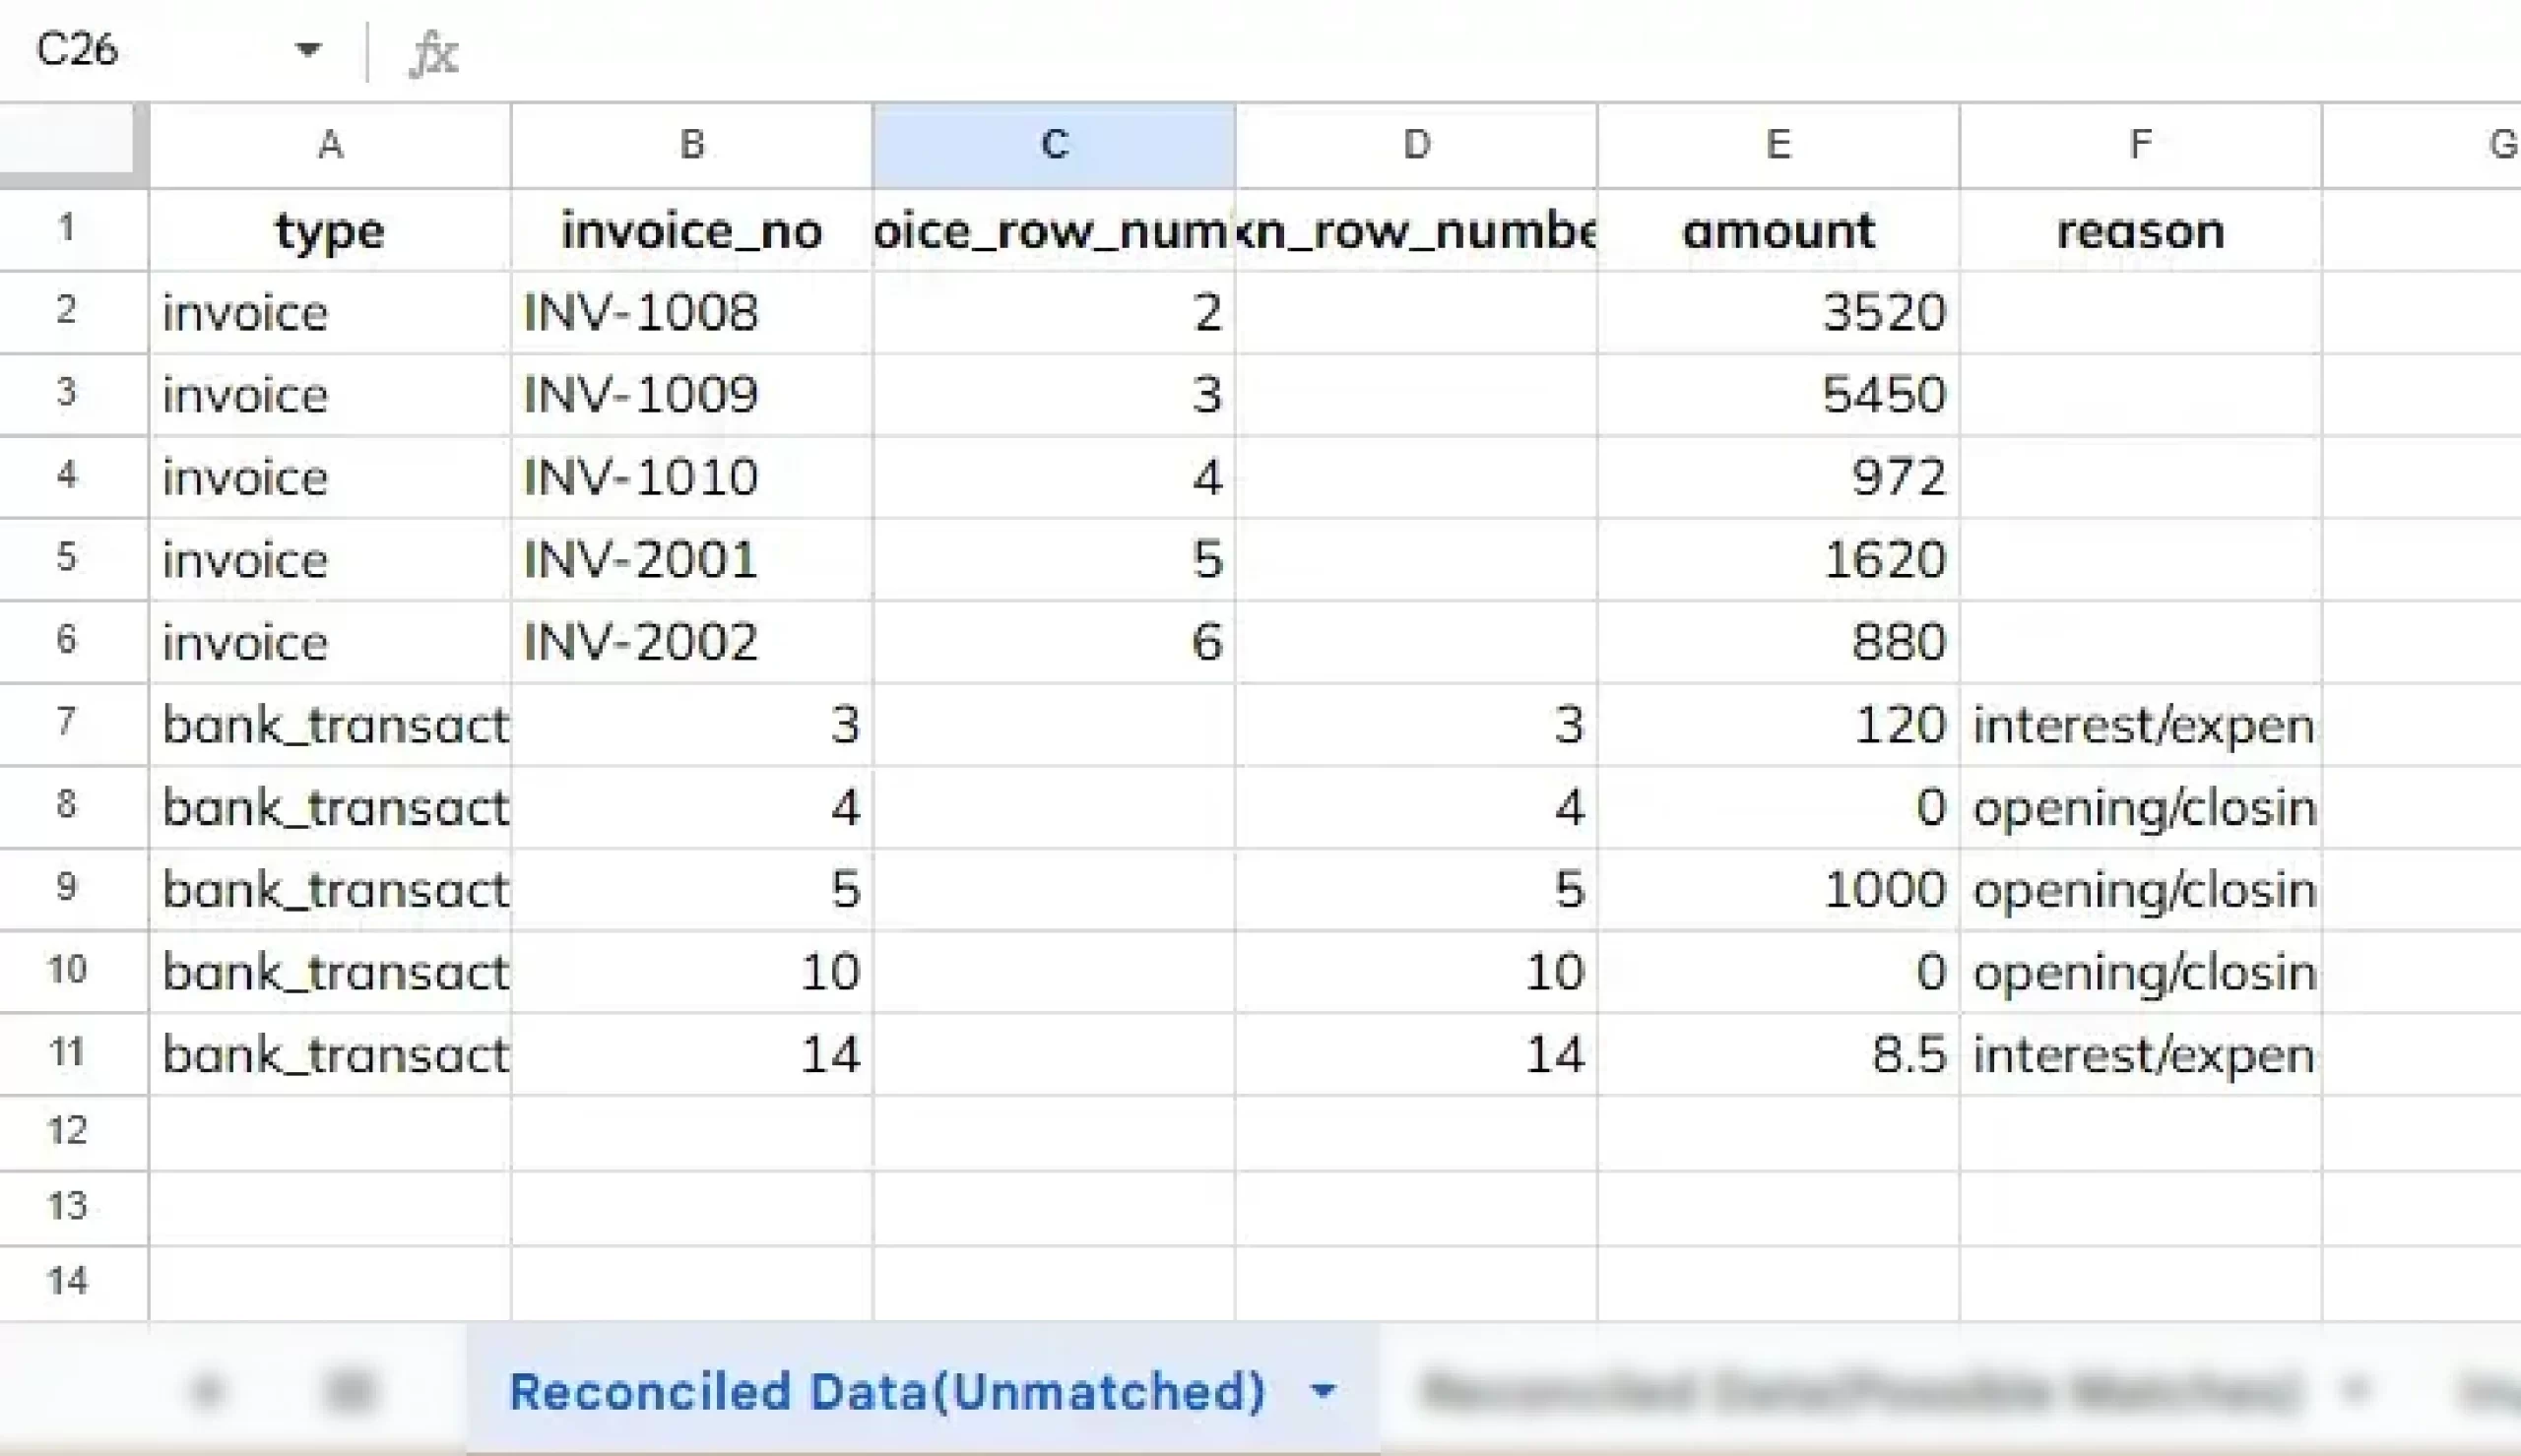2521x1456 pixels.
Task: Select row number 7
Action: click(x=68, y=724)
